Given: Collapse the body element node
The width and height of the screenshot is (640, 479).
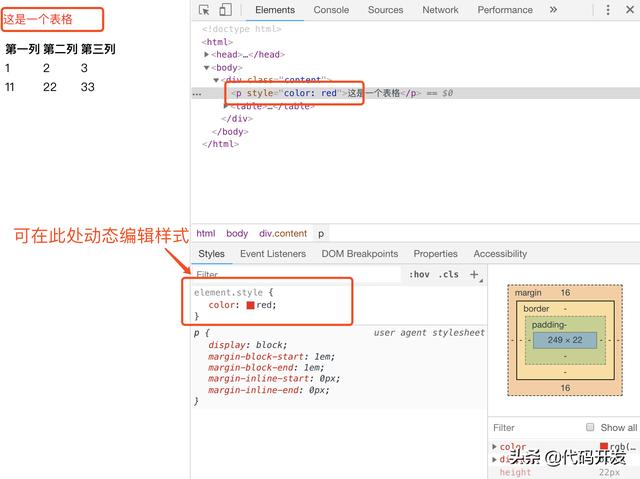Looking at the screenshot, I should click(207, 67).
